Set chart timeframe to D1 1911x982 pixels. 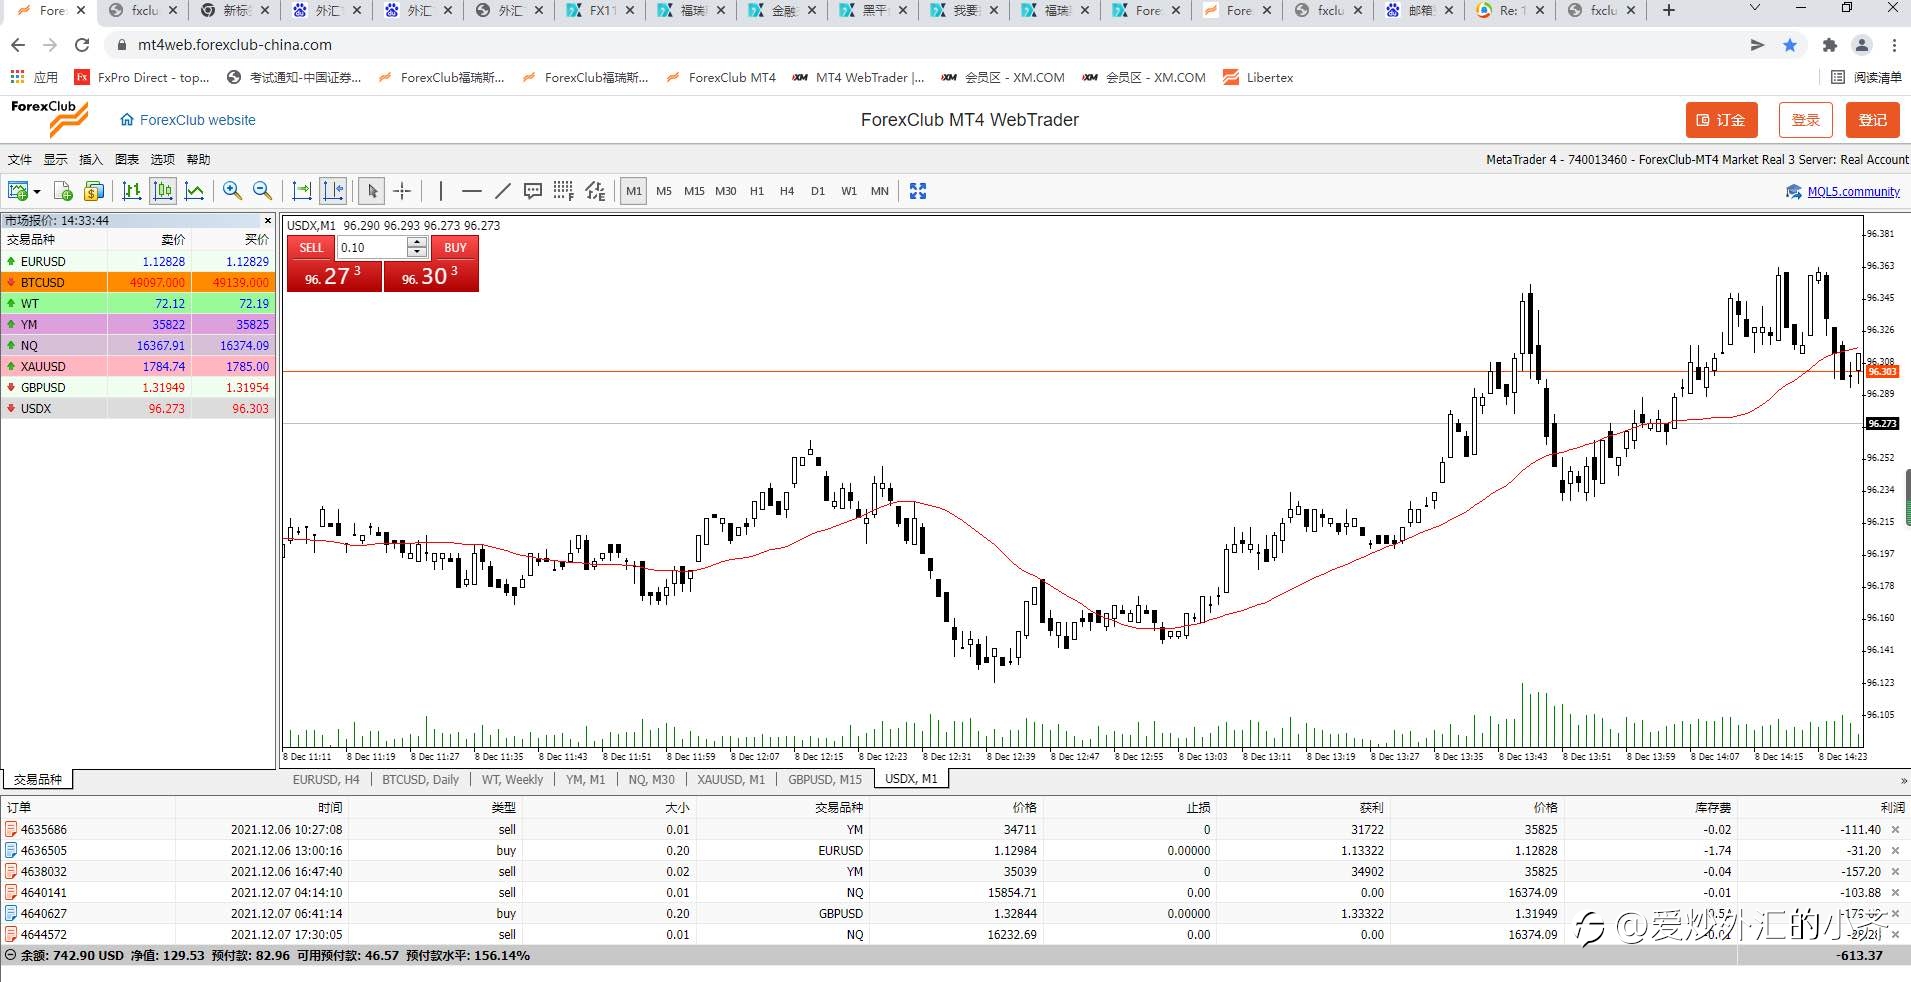tap(818, 191)
